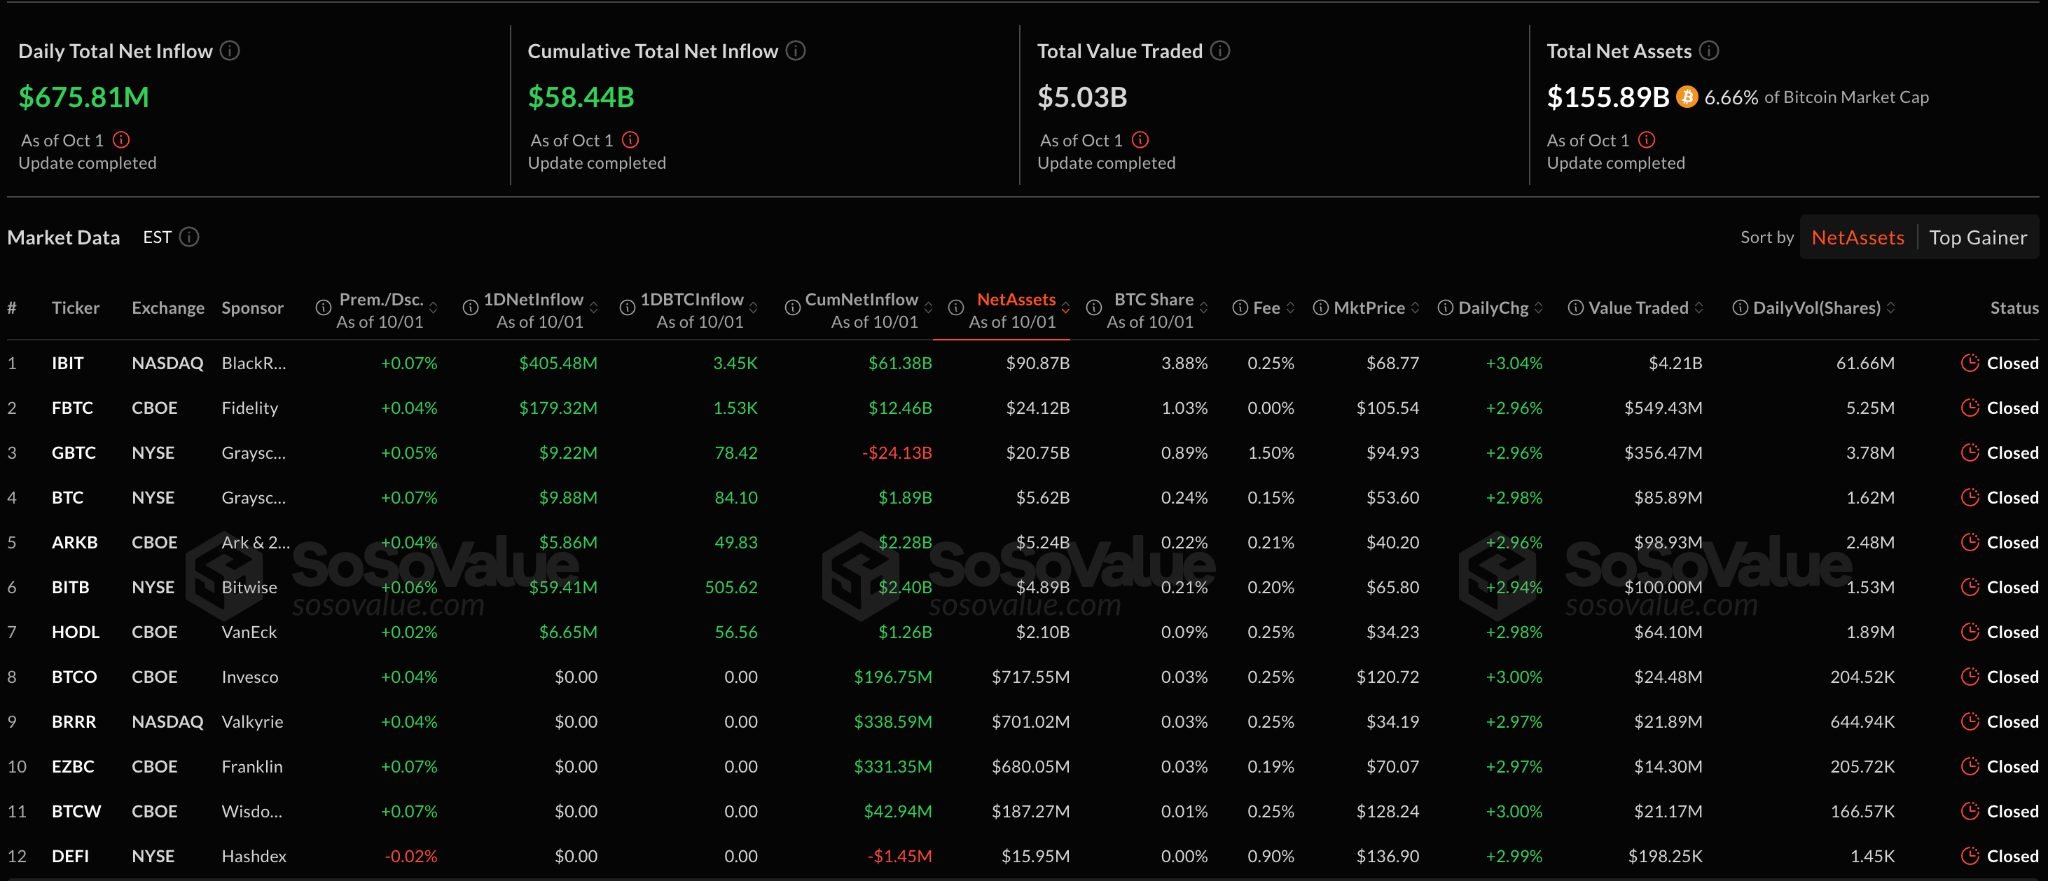The width and height of the screenshot is (2048, 881).
Task: Select the DEFI ticker in the last row
Action: point(70,856)
